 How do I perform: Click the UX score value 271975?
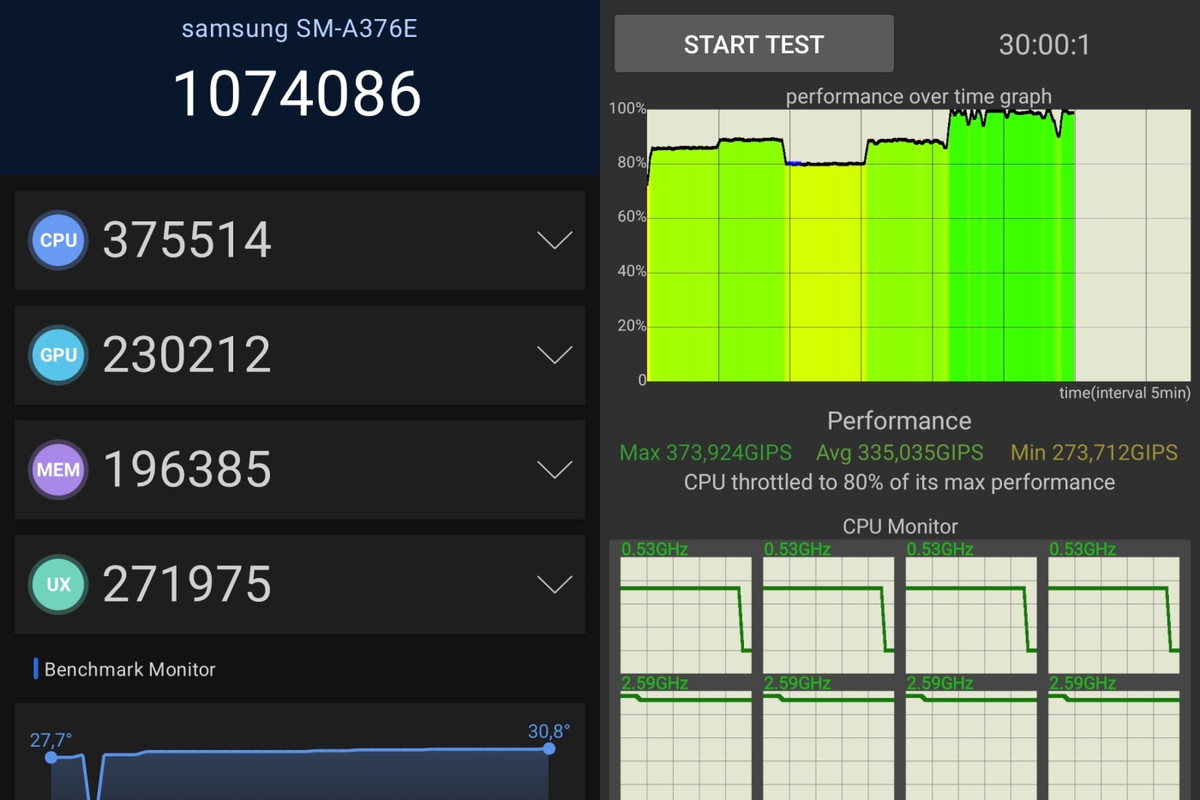coord(187,584)
